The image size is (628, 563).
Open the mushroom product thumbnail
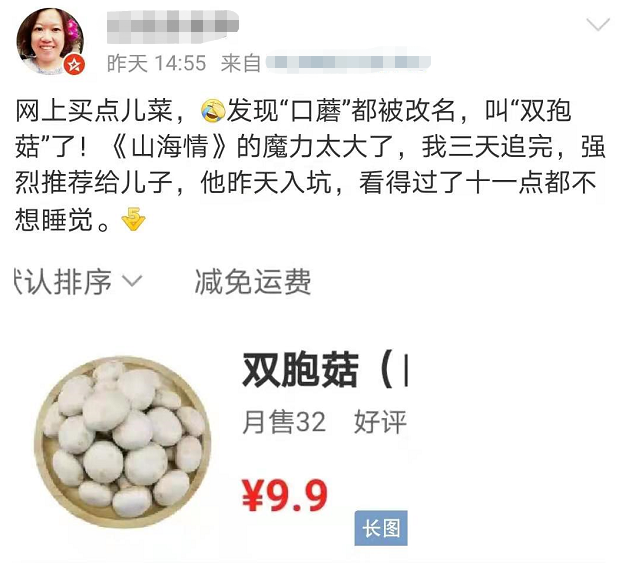click(x=123, y=442)
